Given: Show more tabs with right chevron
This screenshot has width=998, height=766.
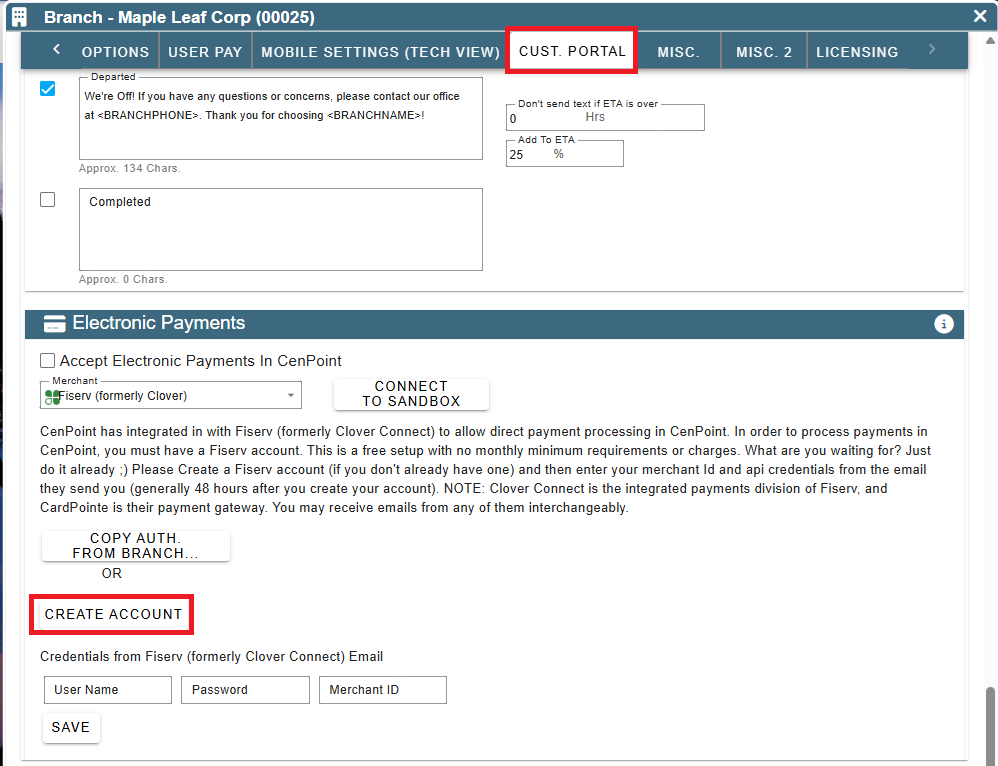Looking at the screenshot, I should [x=932, y=49].
